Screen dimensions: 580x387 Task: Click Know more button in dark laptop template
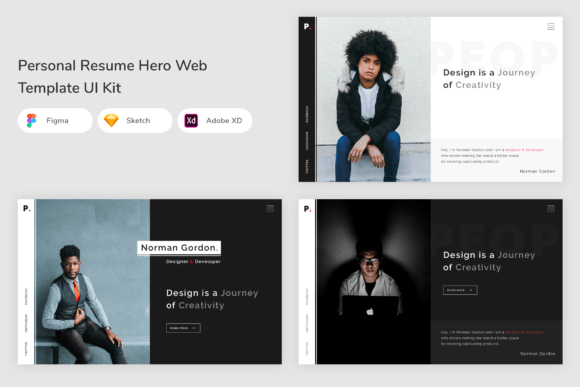[x=460, y=290]
